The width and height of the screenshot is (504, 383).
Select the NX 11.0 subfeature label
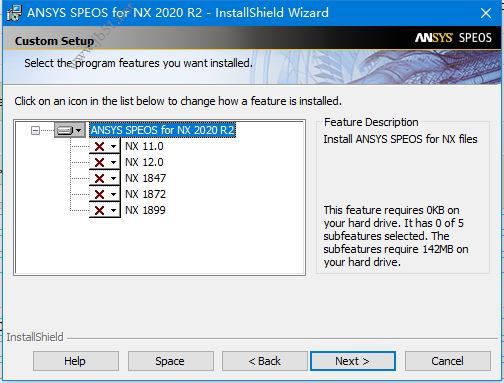(144, 146)
